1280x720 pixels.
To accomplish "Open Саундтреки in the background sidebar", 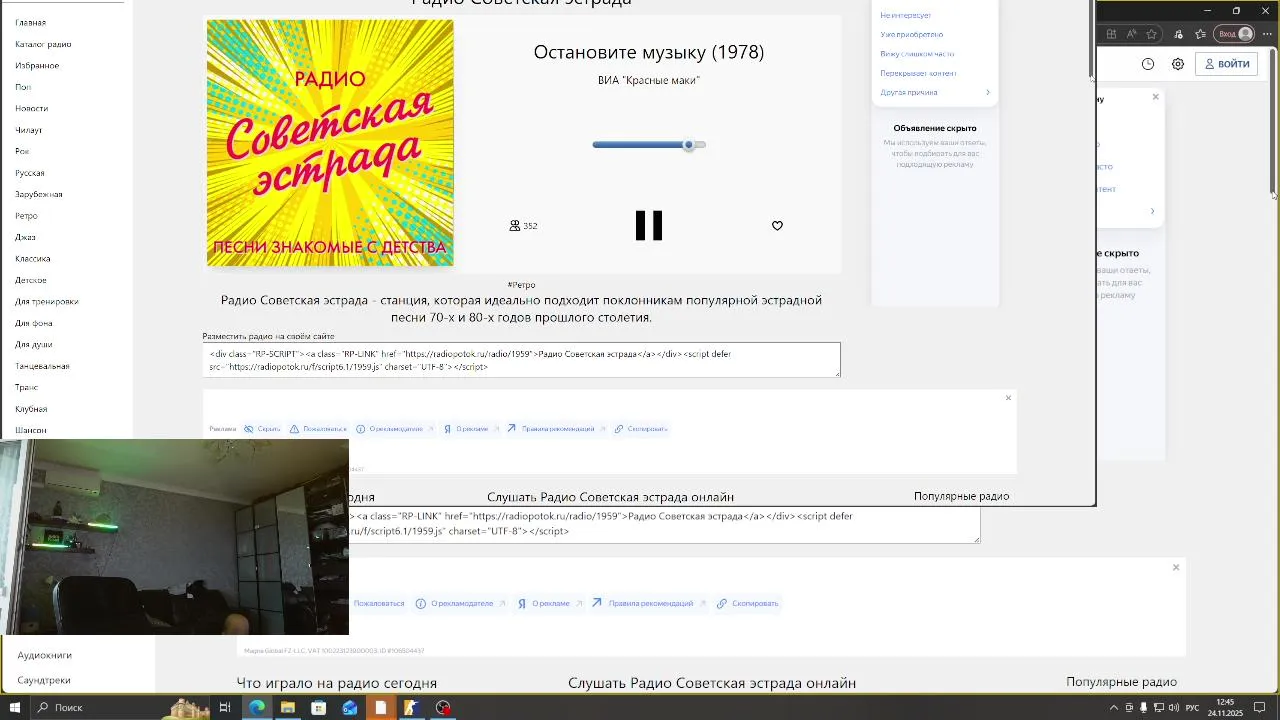I will 44,680.
